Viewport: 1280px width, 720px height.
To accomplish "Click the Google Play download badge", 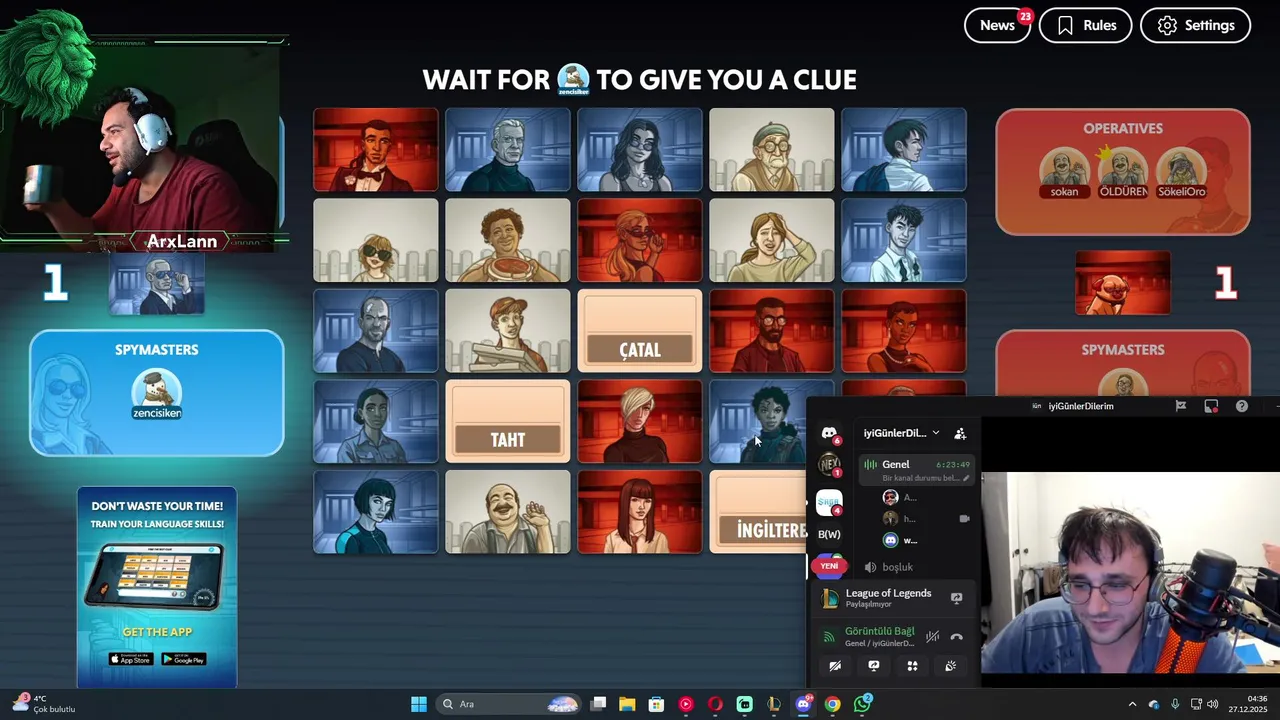I will point(184,659).
